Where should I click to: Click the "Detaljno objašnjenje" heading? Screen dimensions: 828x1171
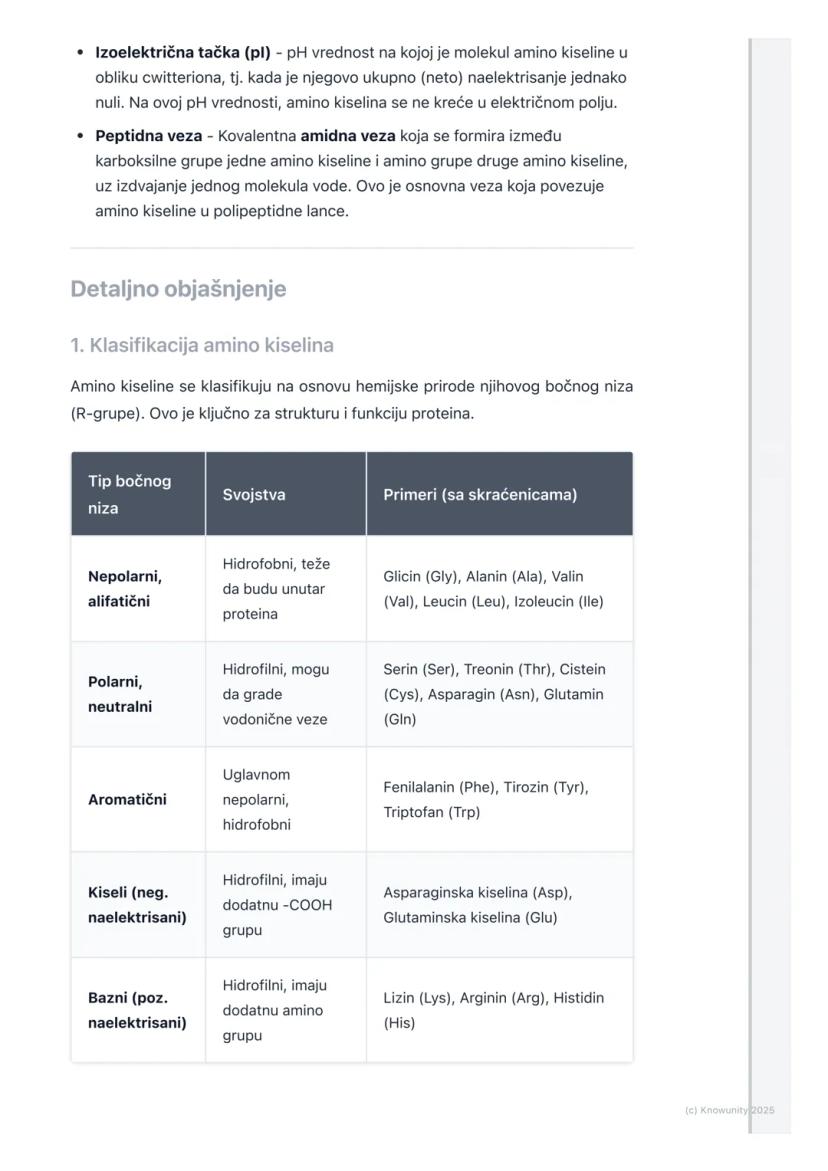(x=178, y=289)
